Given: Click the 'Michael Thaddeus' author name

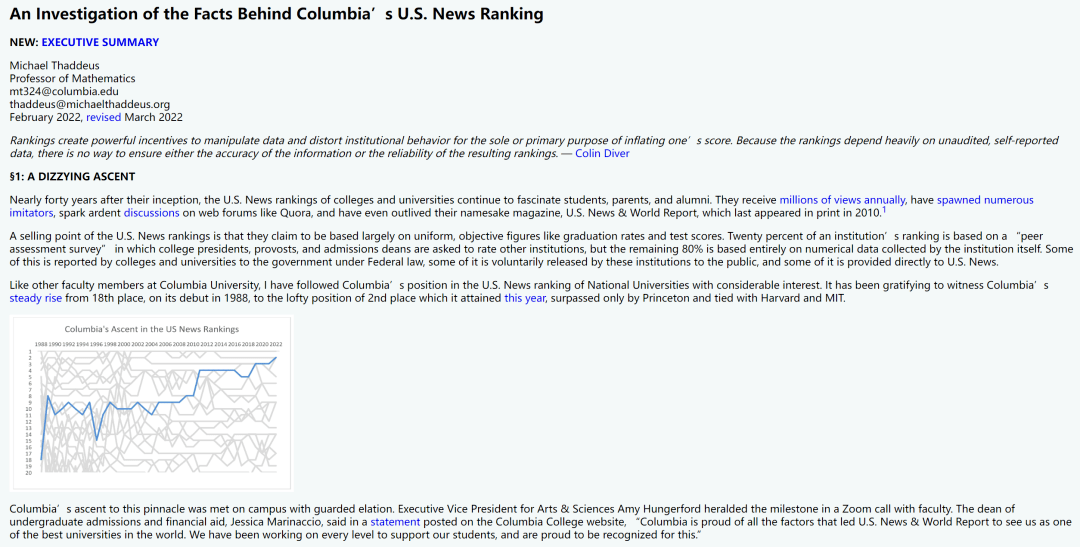Looking at the screenshot, I should [54, 65].
